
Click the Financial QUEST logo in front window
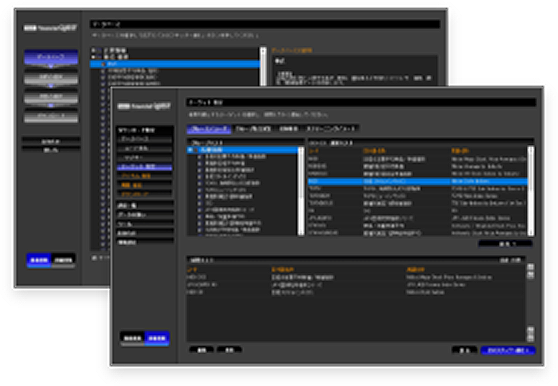click(x=144, y=106)
